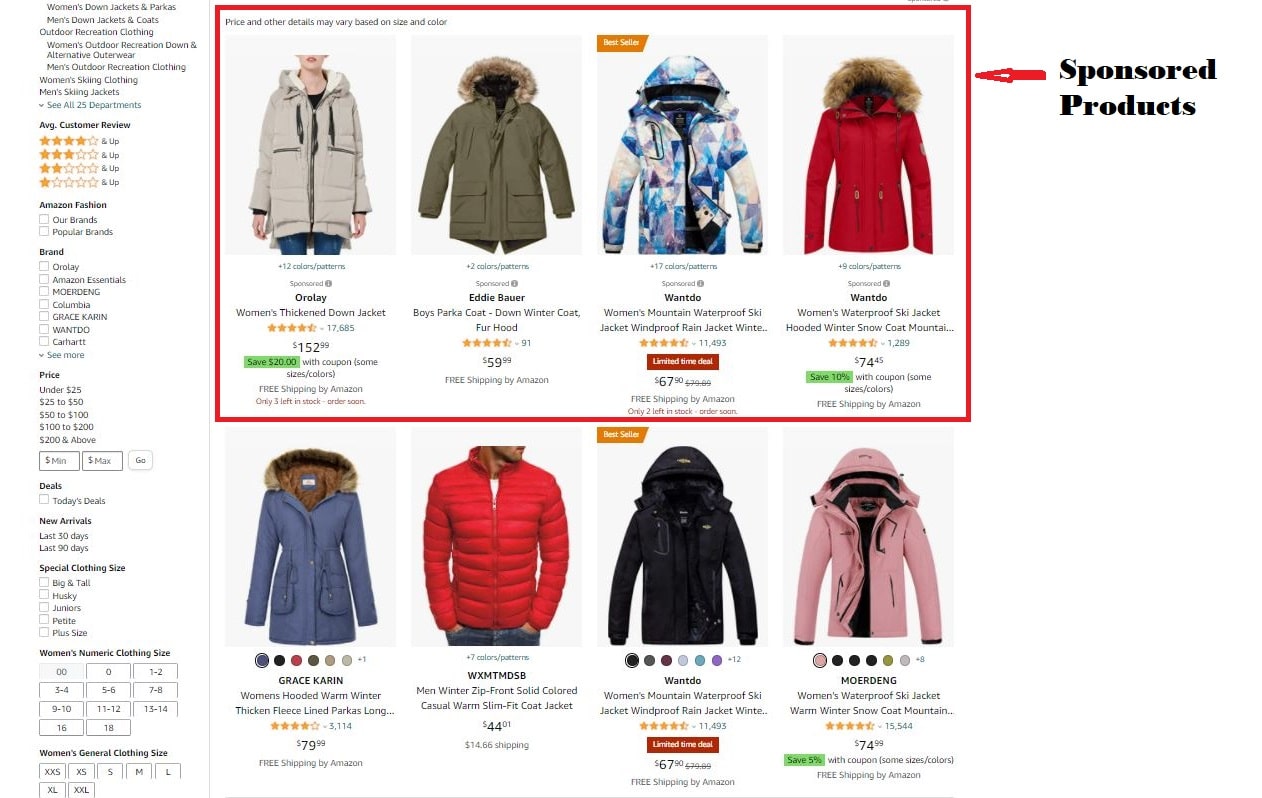
Task: Select size XS in General Clothing Size
Action: [x=81, y=772]
